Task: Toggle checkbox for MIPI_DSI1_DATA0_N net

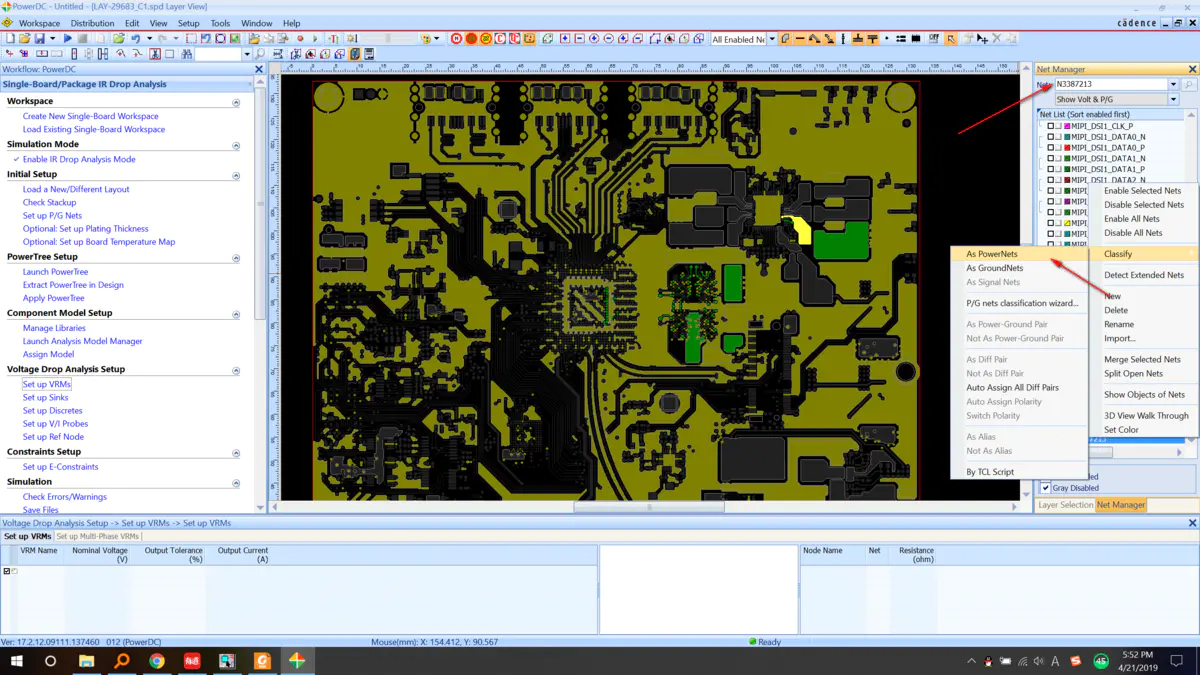Action: (1051, 137)
